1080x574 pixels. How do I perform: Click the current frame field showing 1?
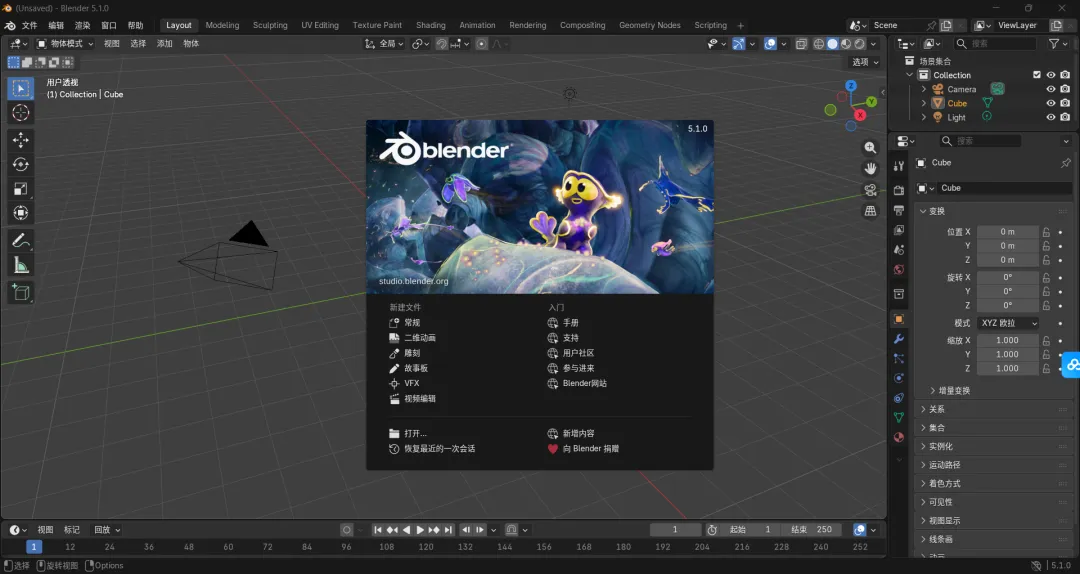pos(675,530)
